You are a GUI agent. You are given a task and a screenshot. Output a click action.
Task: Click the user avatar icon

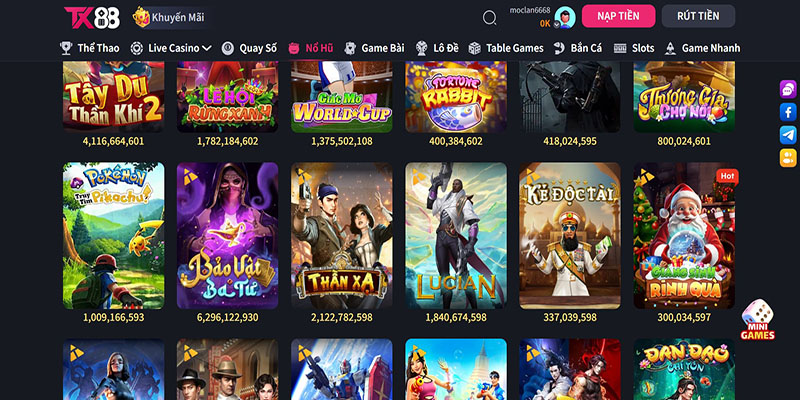(x=565, y=17)
